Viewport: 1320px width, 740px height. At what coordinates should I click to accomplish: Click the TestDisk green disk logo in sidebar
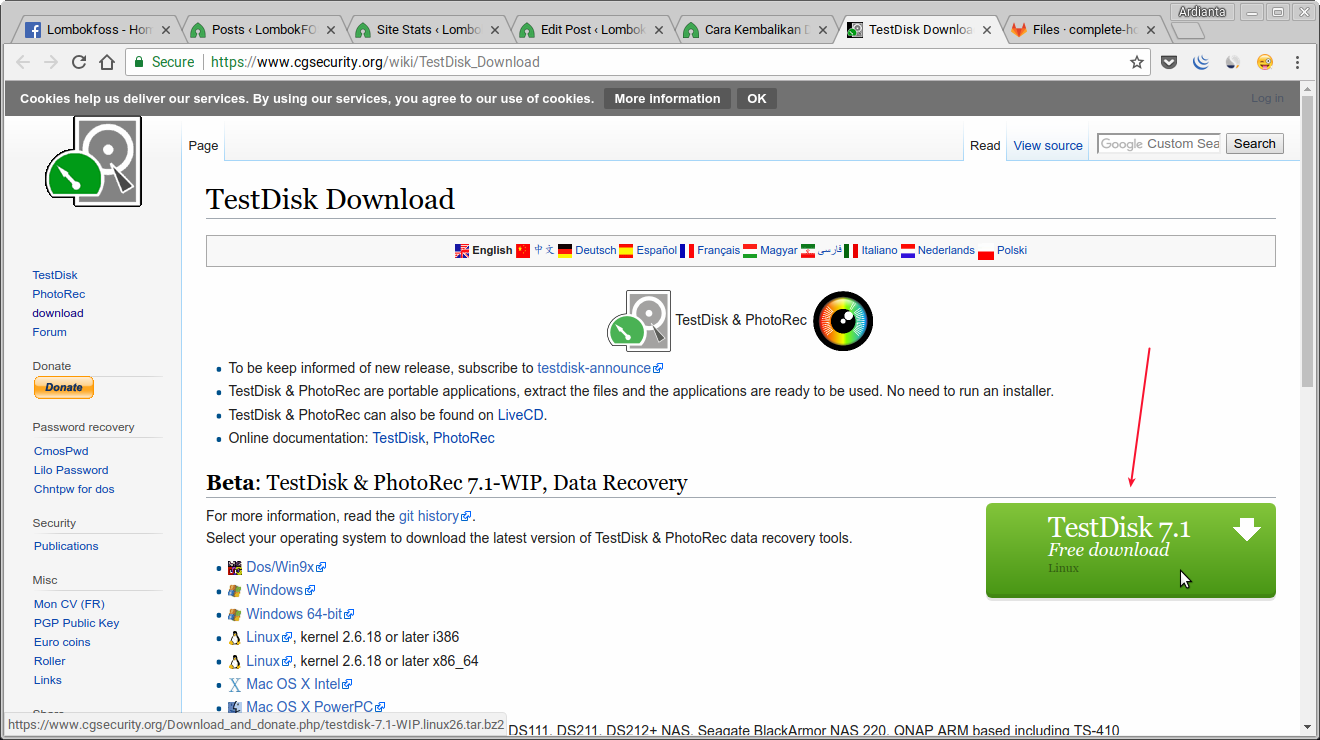click(92, 160)
